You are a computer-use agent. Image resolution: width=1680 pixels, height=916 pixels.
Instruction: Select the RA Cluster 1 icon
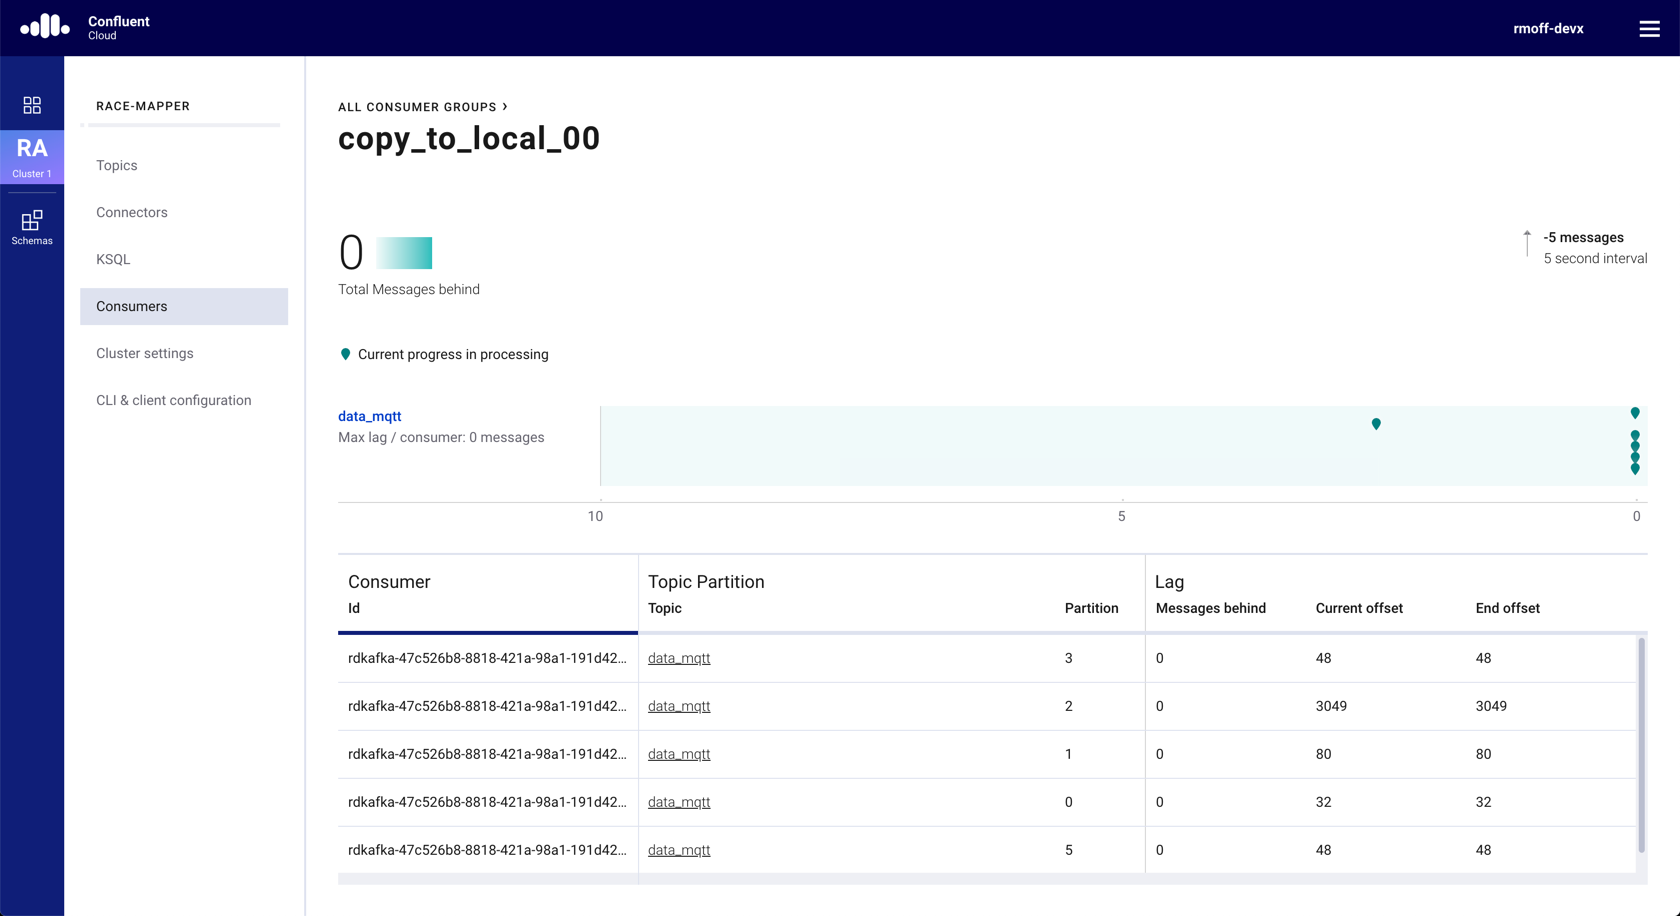[32, 157]
